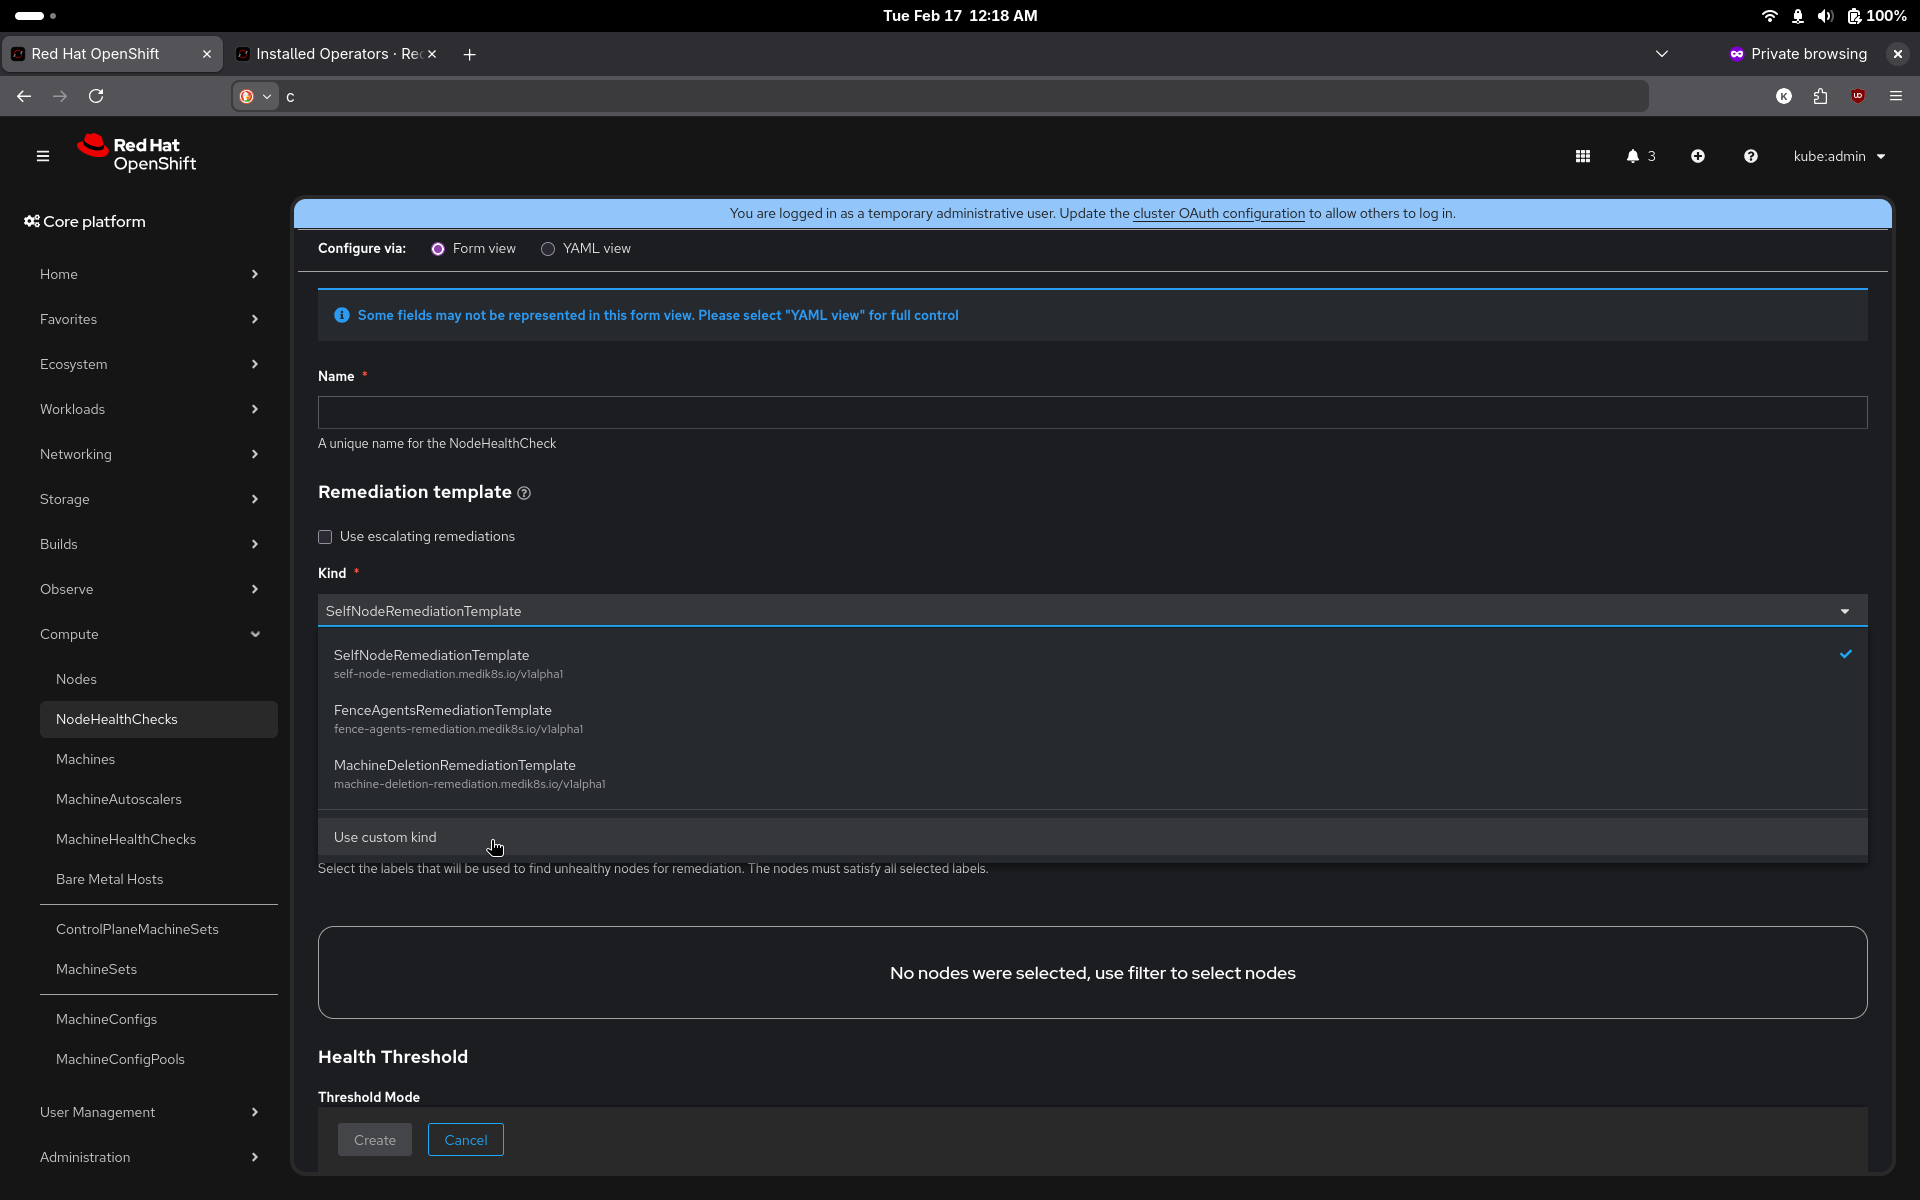Click the Remediation template help icon
The width and height of the screenshot is (1920, 1200).
524,493
